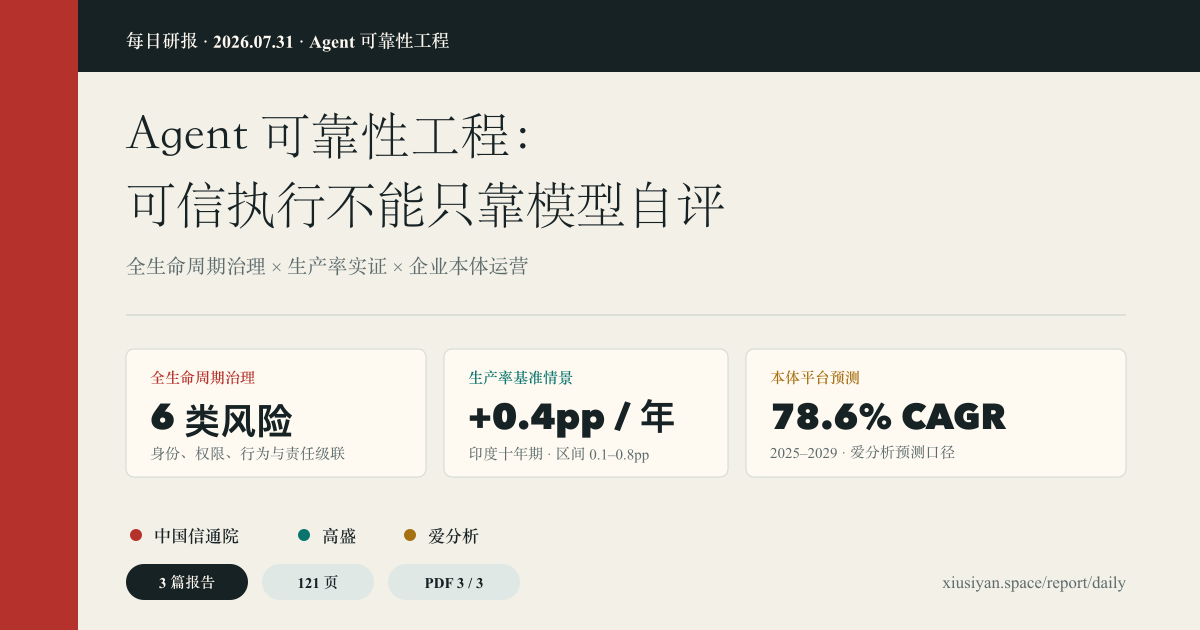Click the teal dot beside 高盛
Screen dimensions: 1200x630
click(304, 535)
